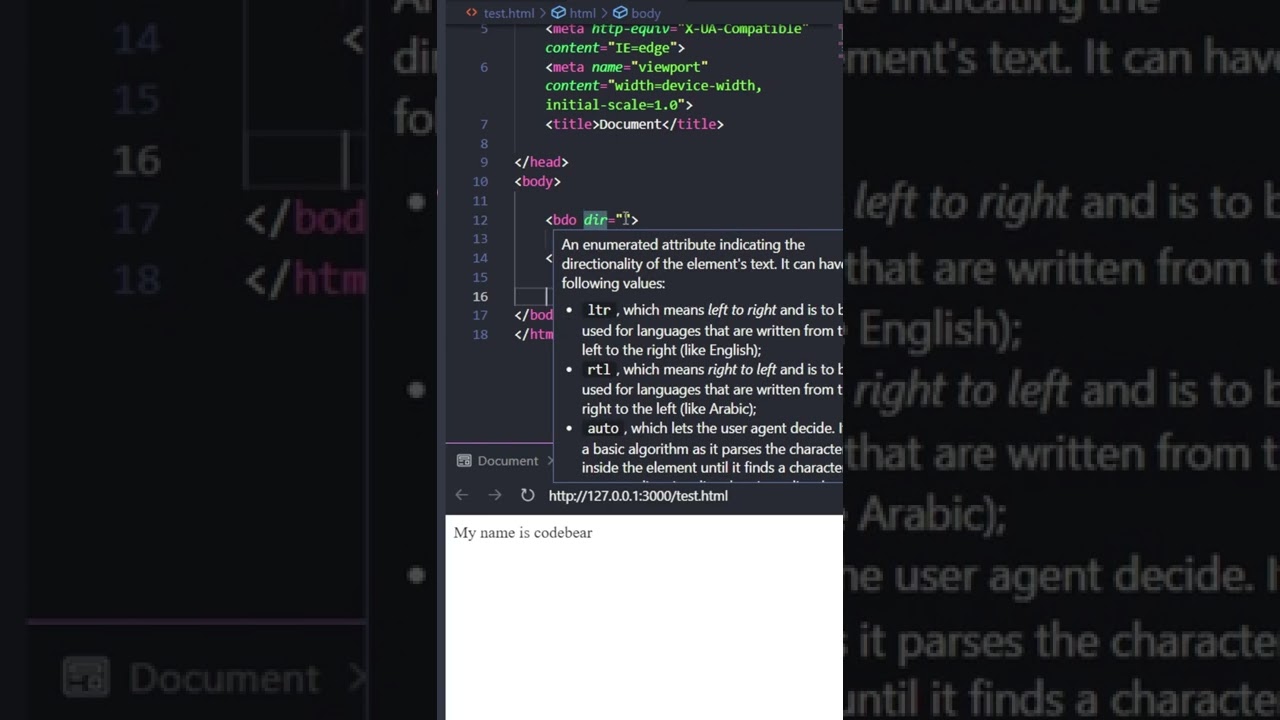Place cursor inside dir quotes on line 12
Viewport: 1280px width, 720px height.
(626, 219)
